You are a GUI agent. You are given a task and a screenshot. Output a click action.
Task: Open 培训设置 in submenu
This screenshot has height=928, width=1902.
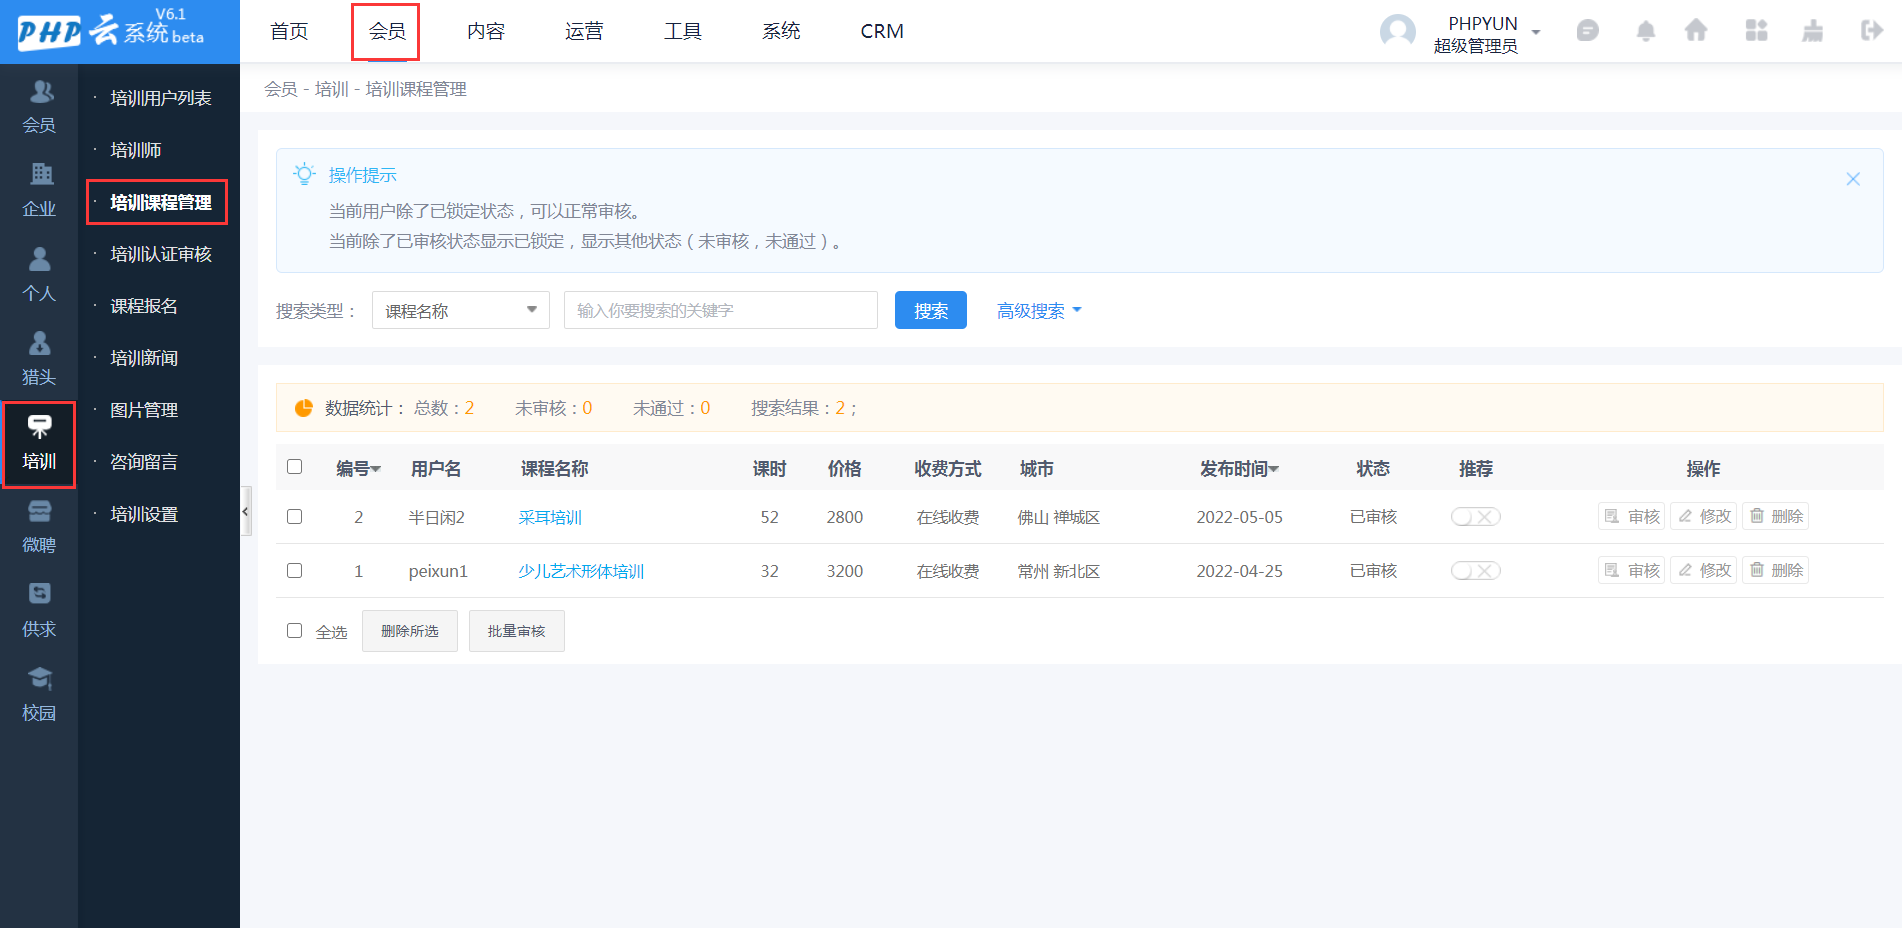(x=144, y=514)
